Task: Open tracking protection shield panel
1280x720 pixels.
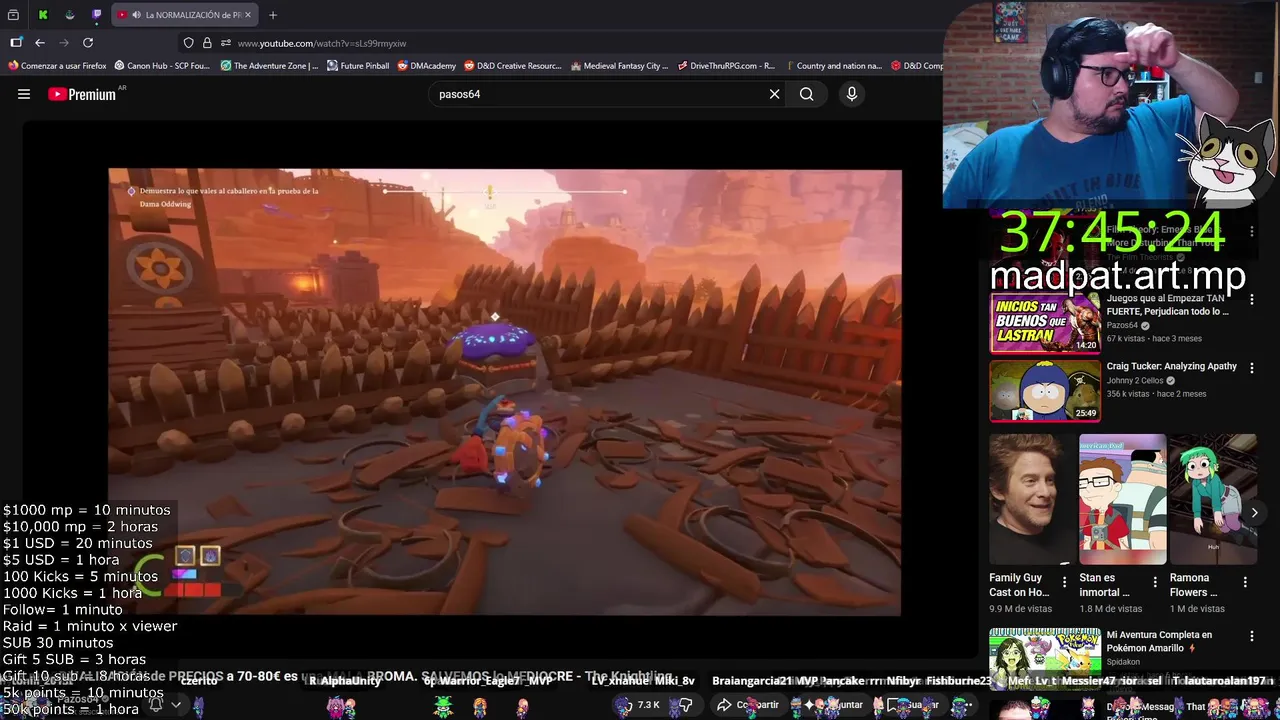Action: click(188, 43)
